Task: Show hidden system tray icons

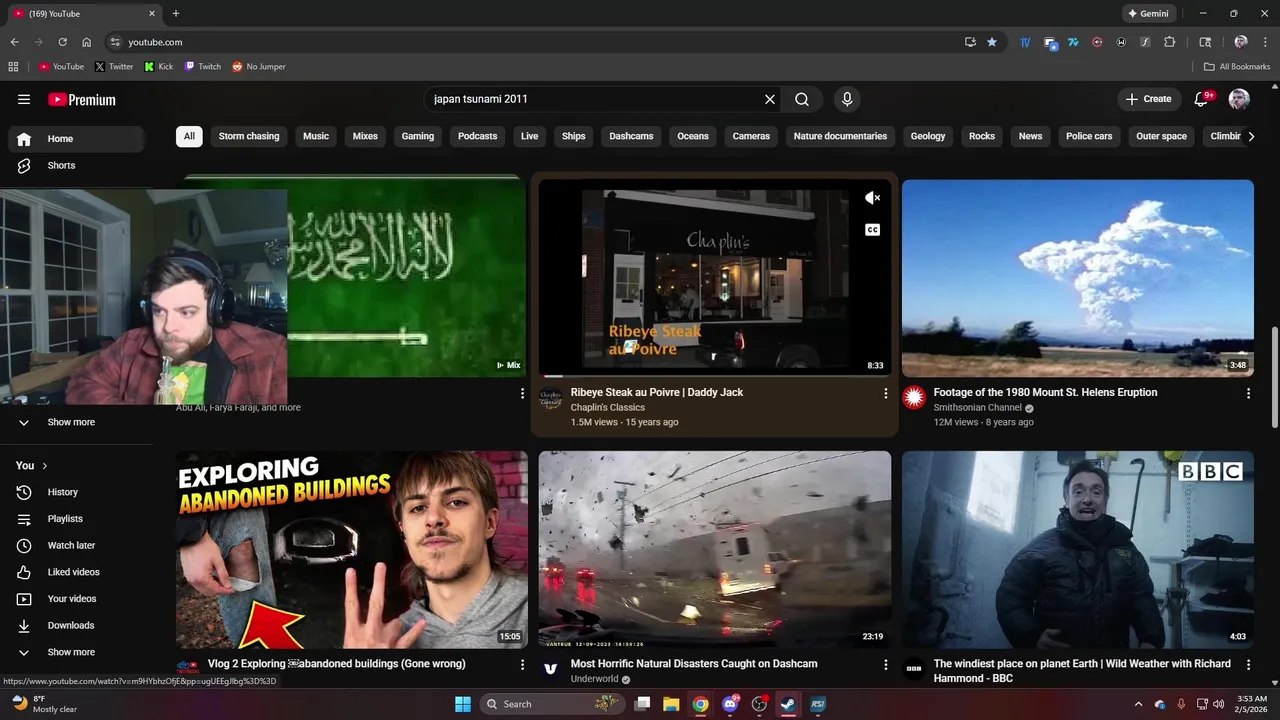Action: pos(1138,704)
